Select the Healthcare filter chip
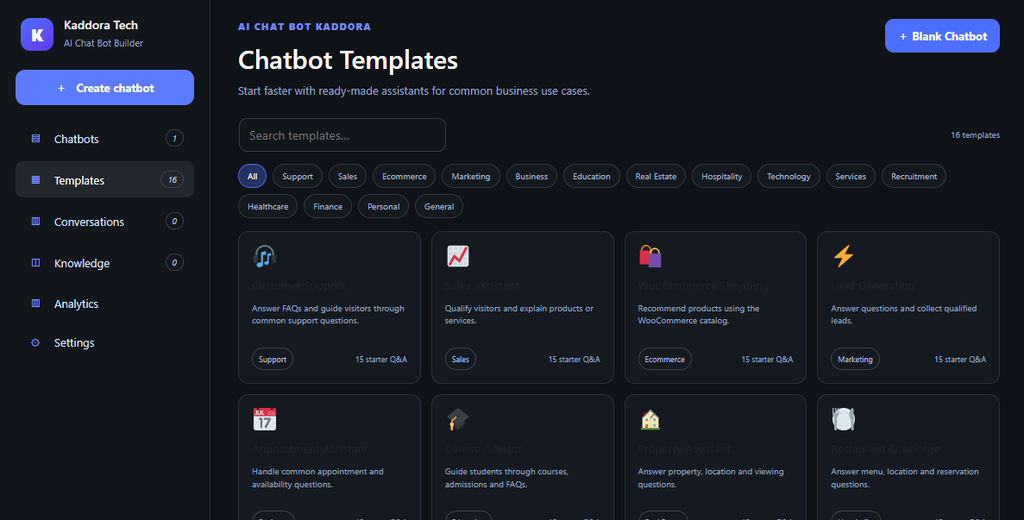 (268, 206)
